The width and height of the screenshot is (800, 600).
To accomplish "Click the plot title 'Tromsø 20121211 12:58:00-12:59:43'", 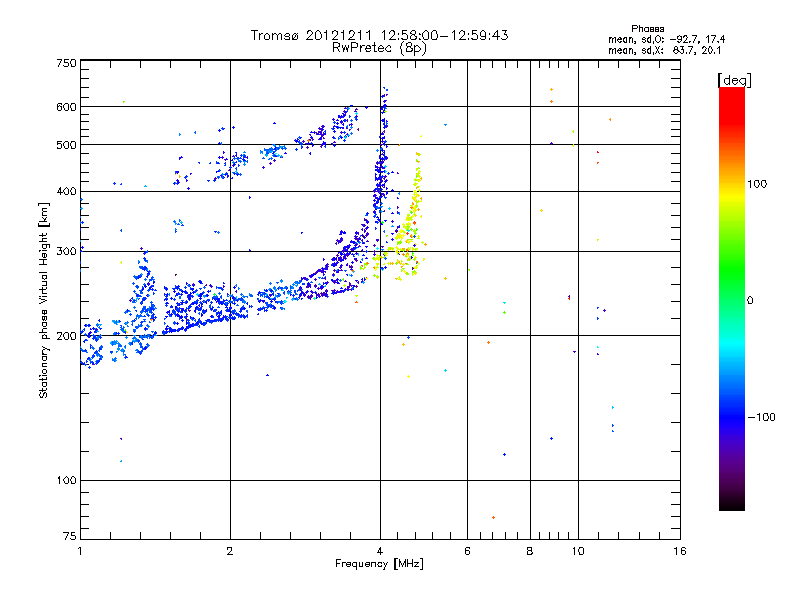I will pos(379,35).
